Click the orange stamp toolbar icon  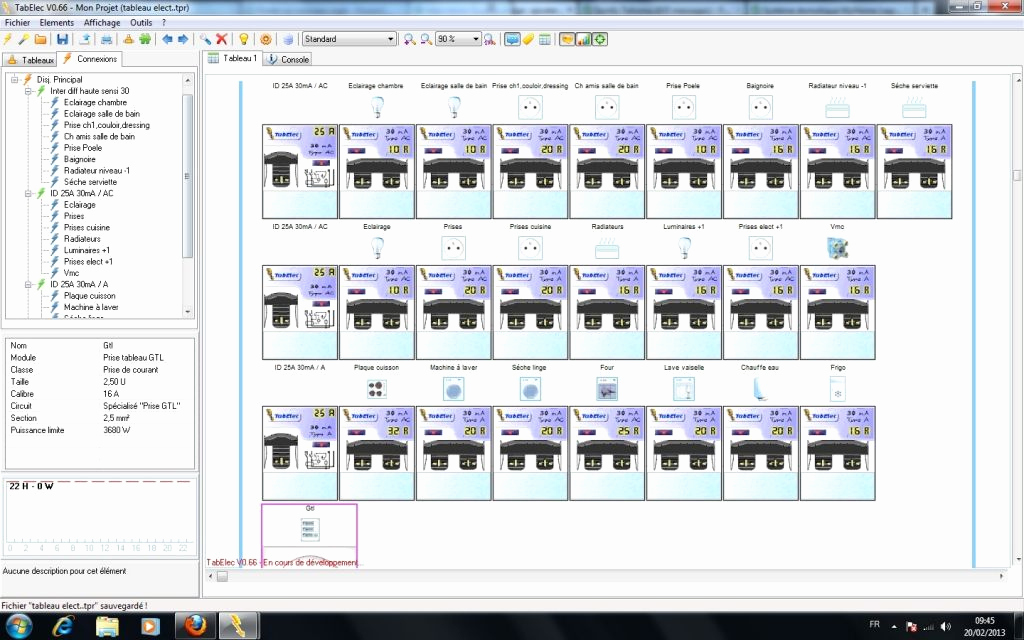click(129, 39)
